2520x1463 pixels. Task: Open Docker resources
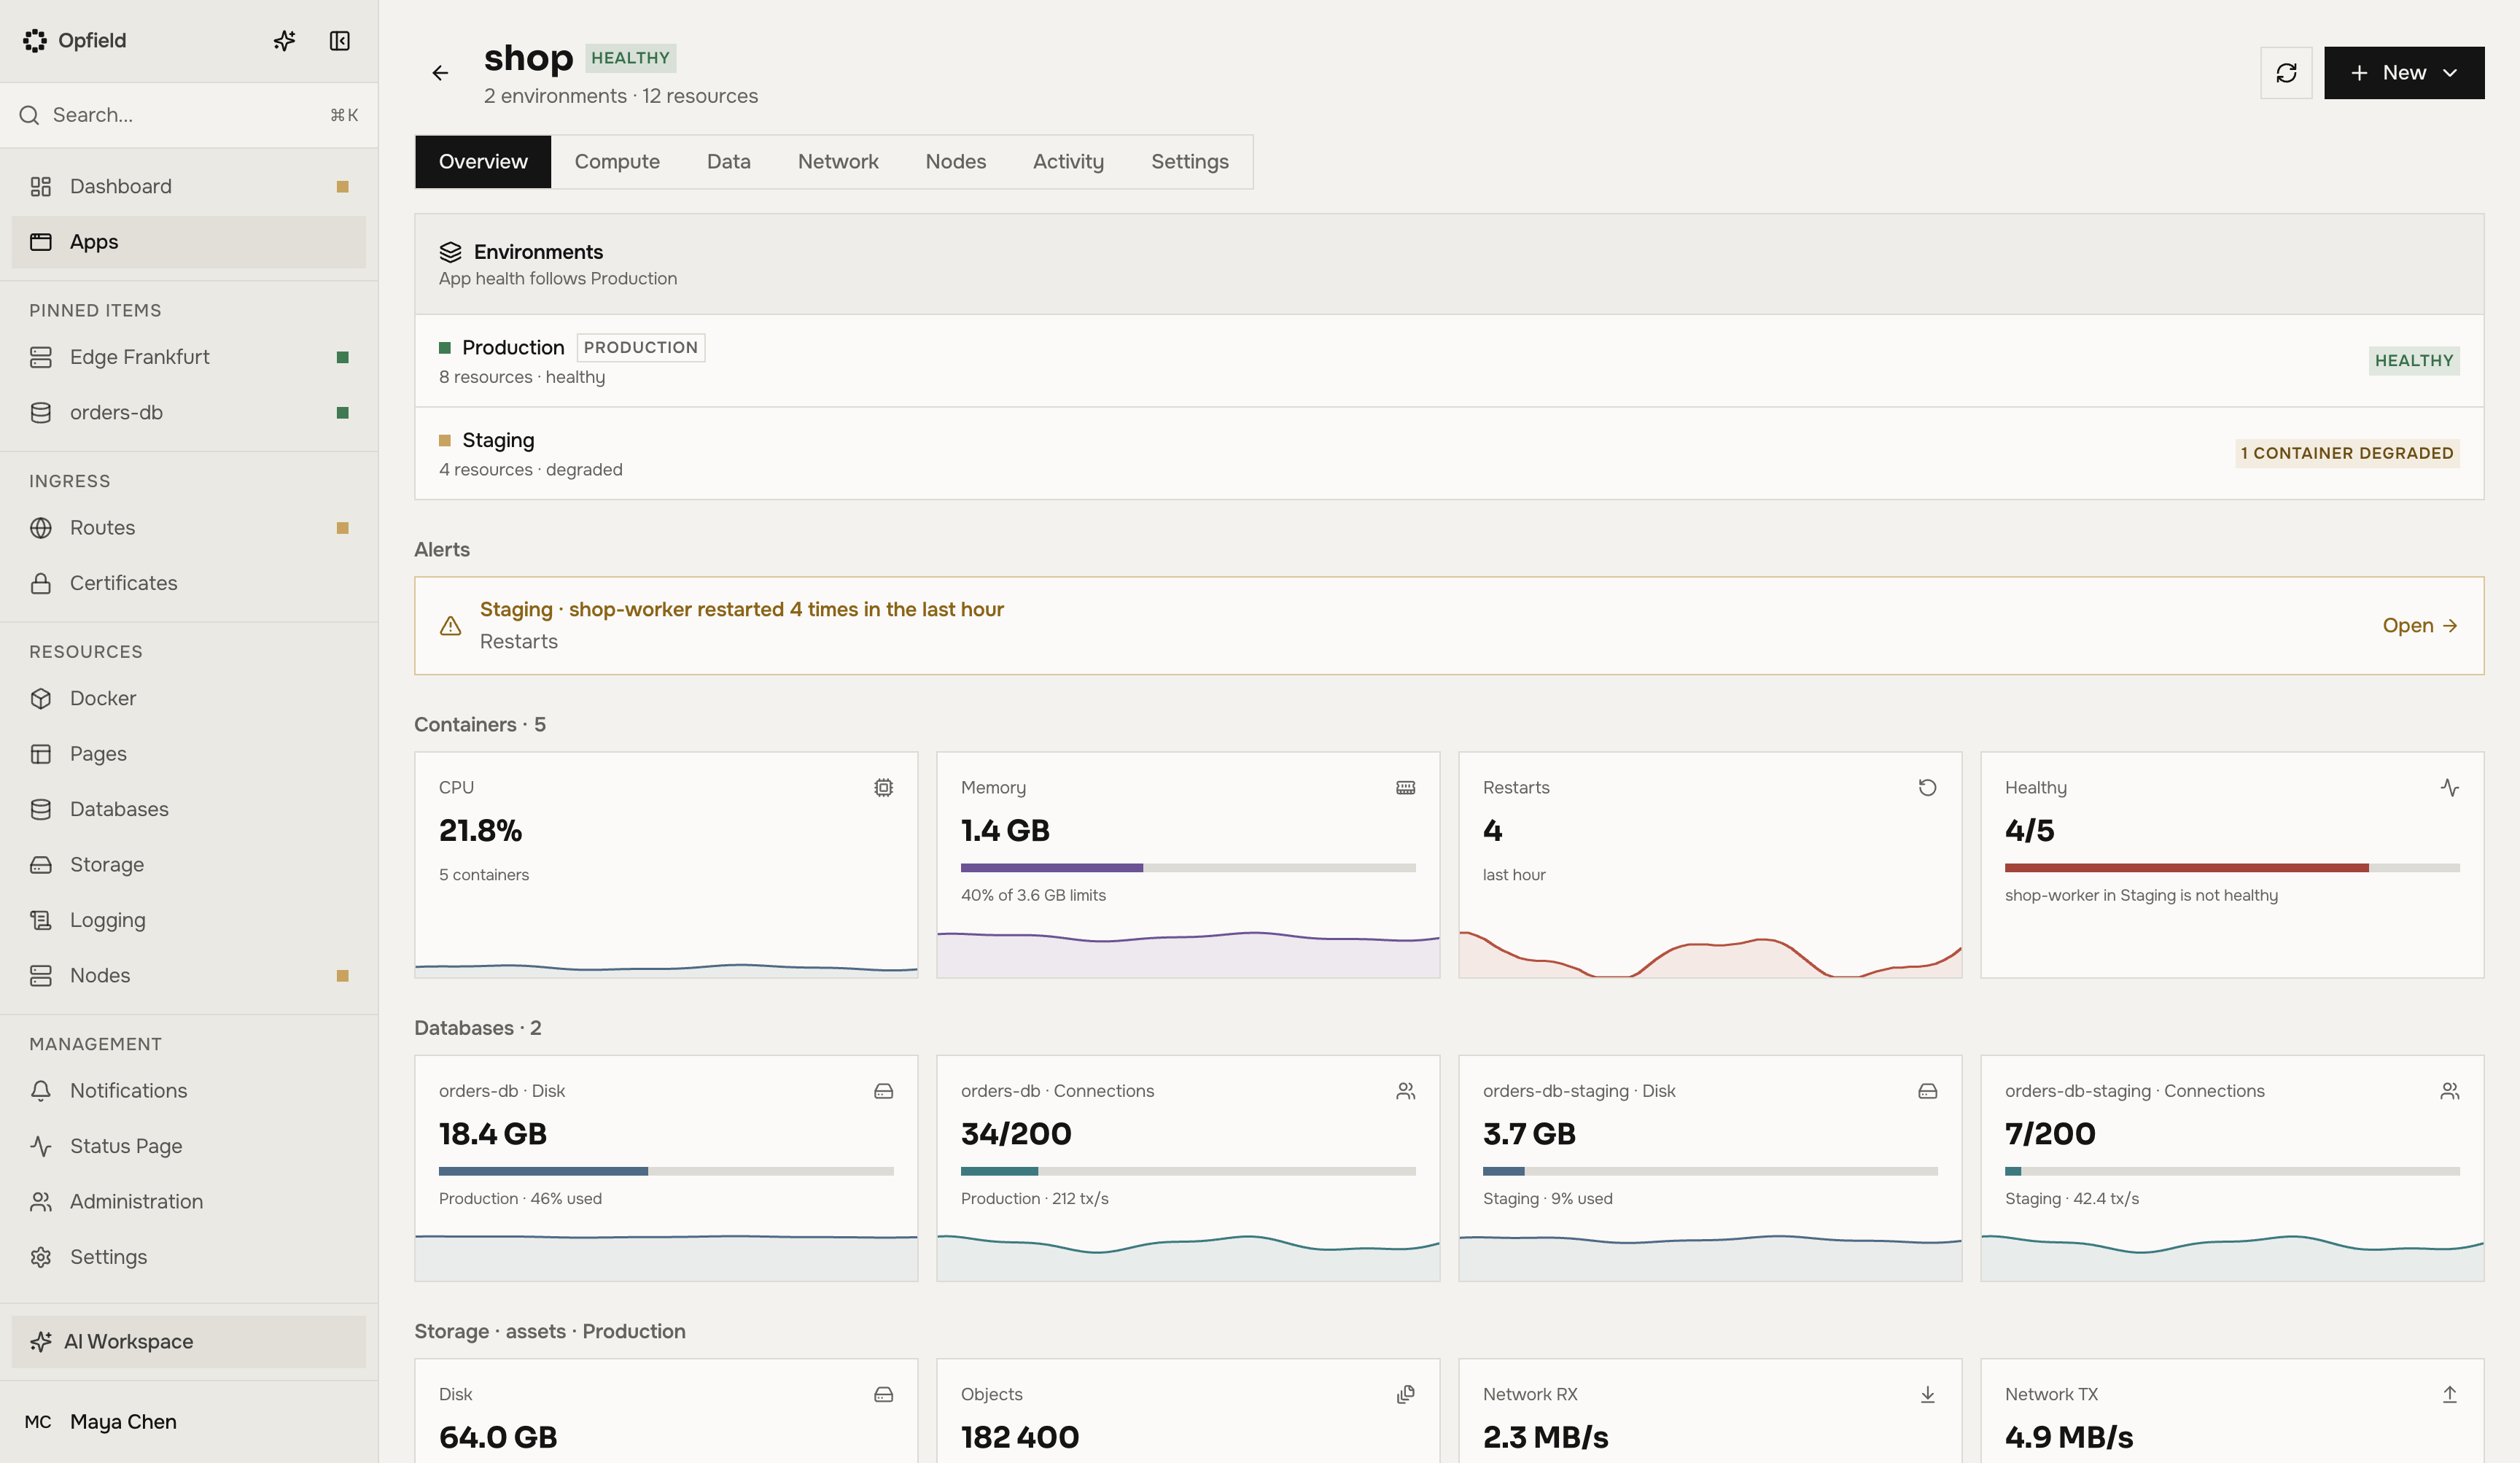tap(189, 698)
